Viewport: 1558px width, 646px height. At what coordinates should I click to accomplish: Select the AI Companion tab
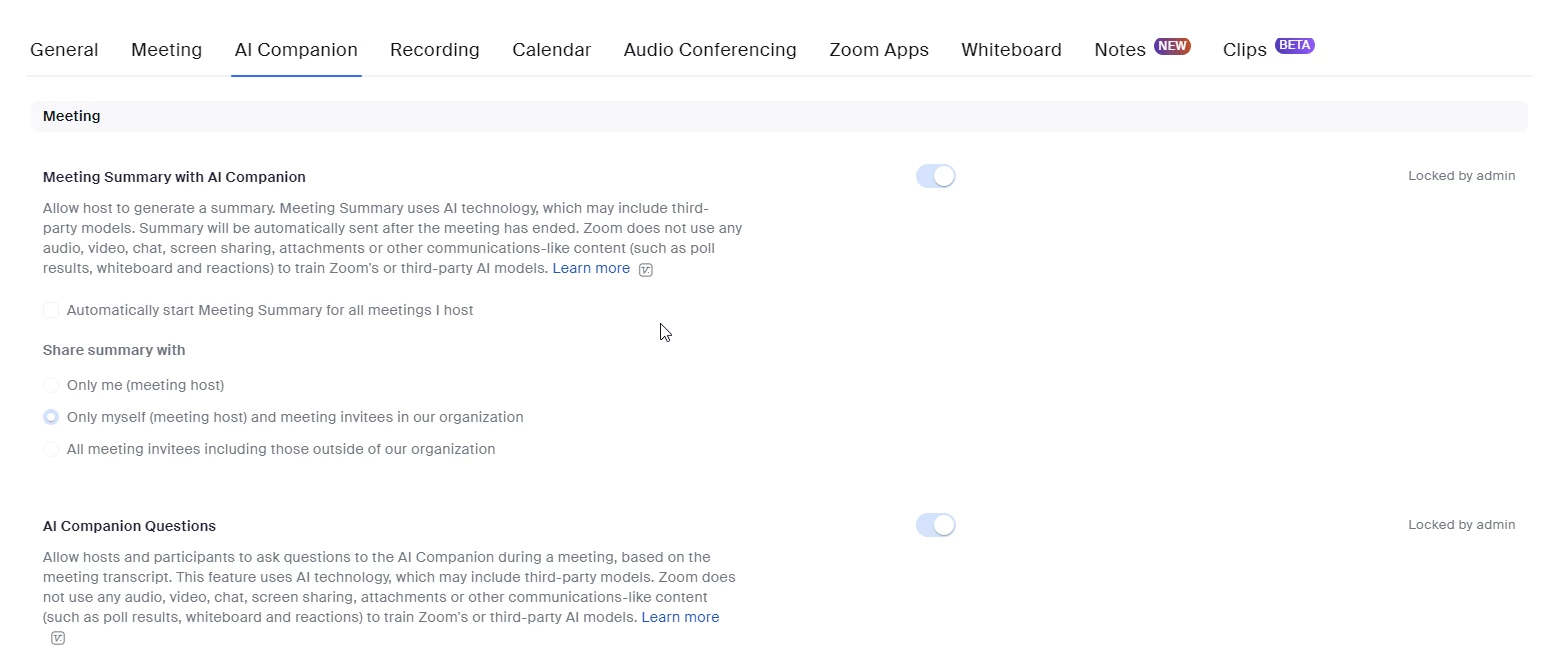click(296, 49)
